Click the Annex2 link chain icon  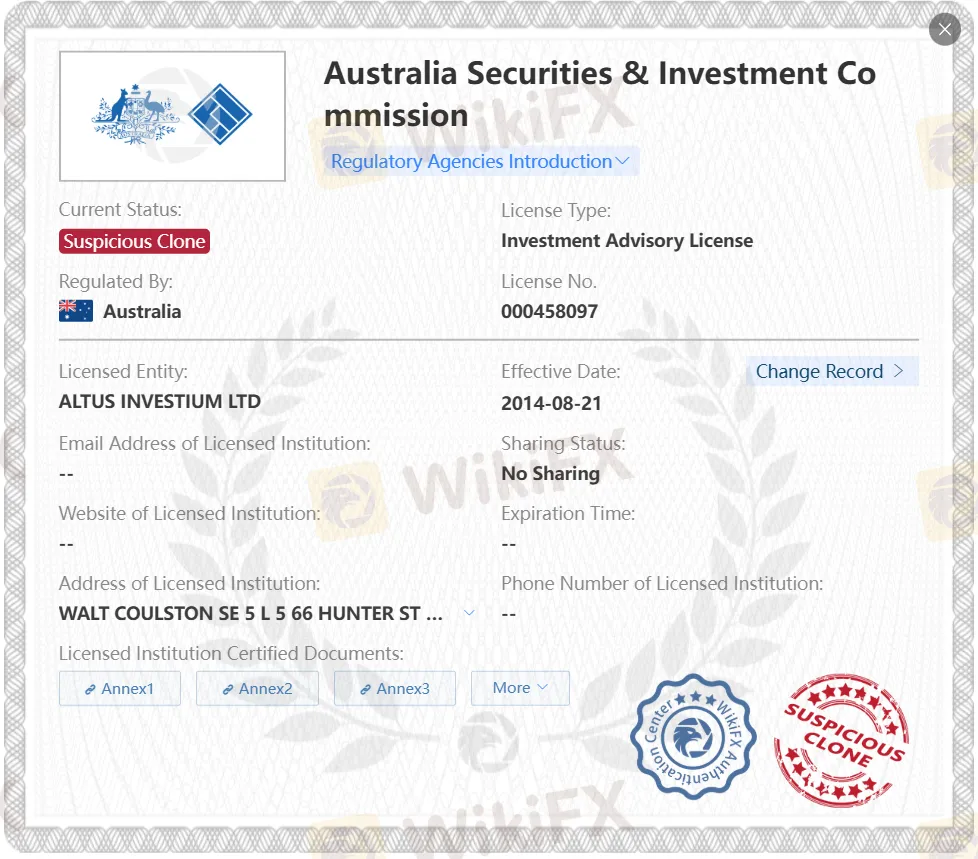tap(228, 689)
